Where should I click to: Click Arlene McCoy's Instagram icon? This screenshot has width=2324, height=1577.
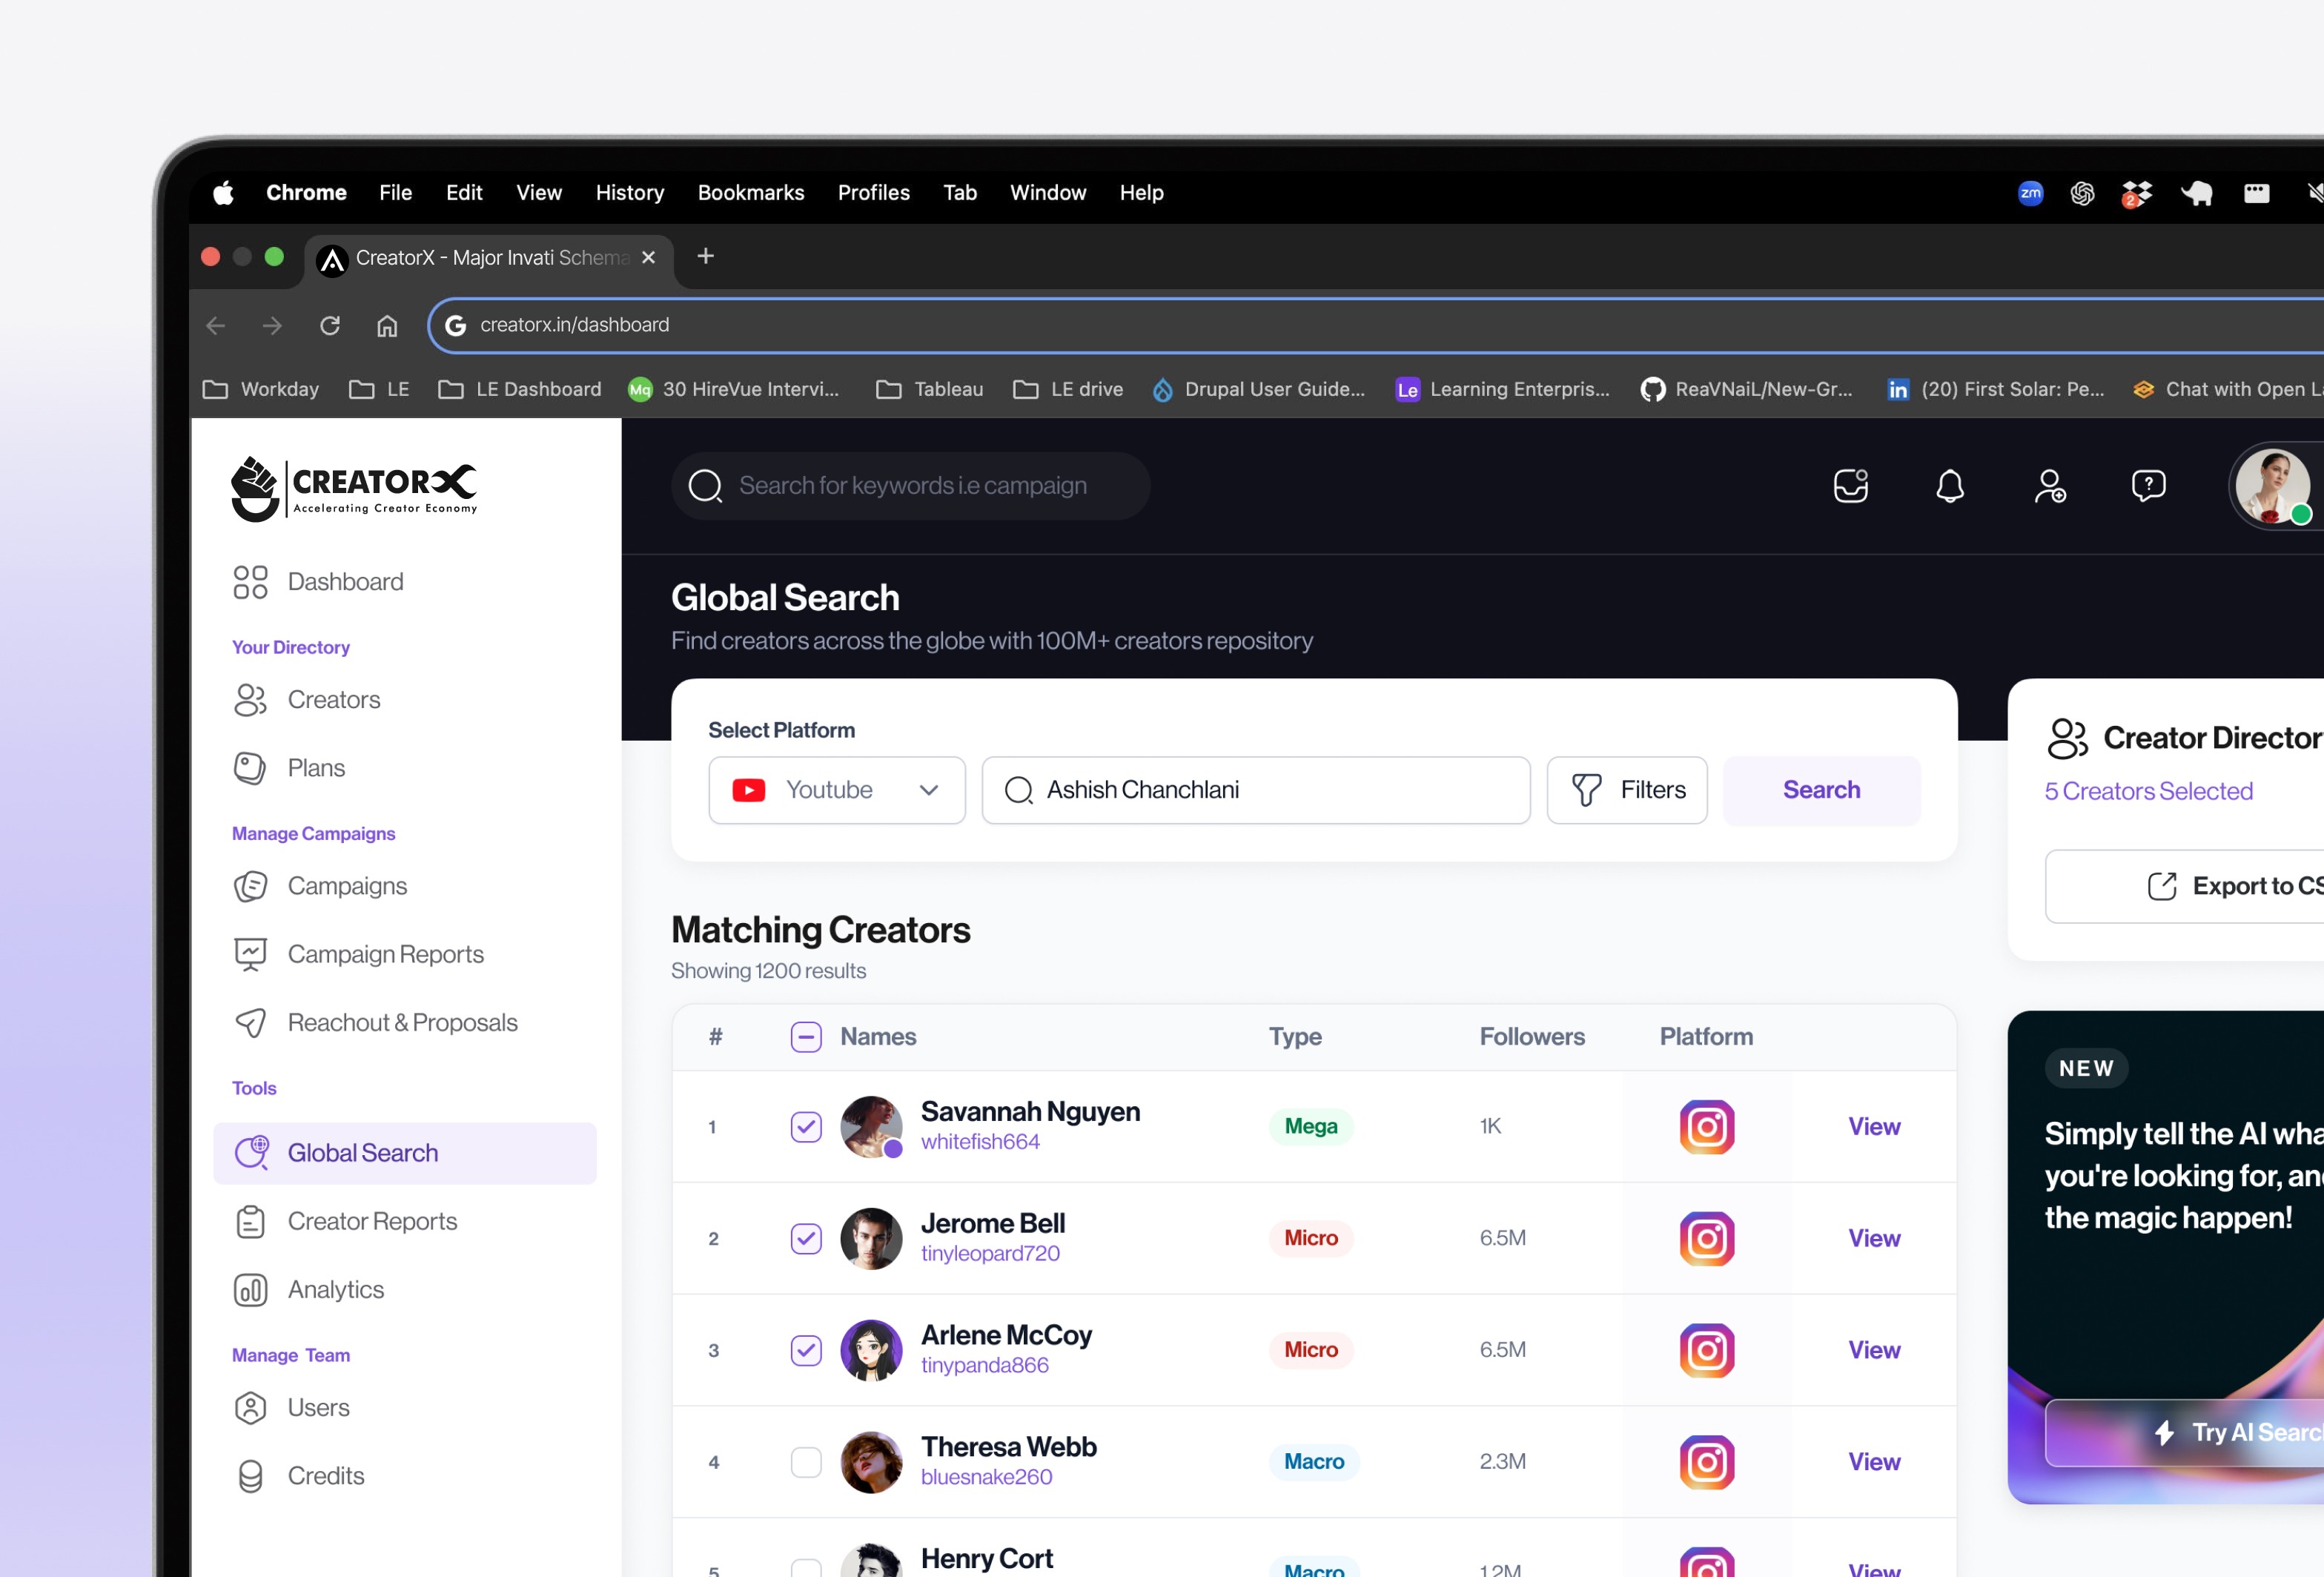pyautogui.click(x=1707, y=1351)
